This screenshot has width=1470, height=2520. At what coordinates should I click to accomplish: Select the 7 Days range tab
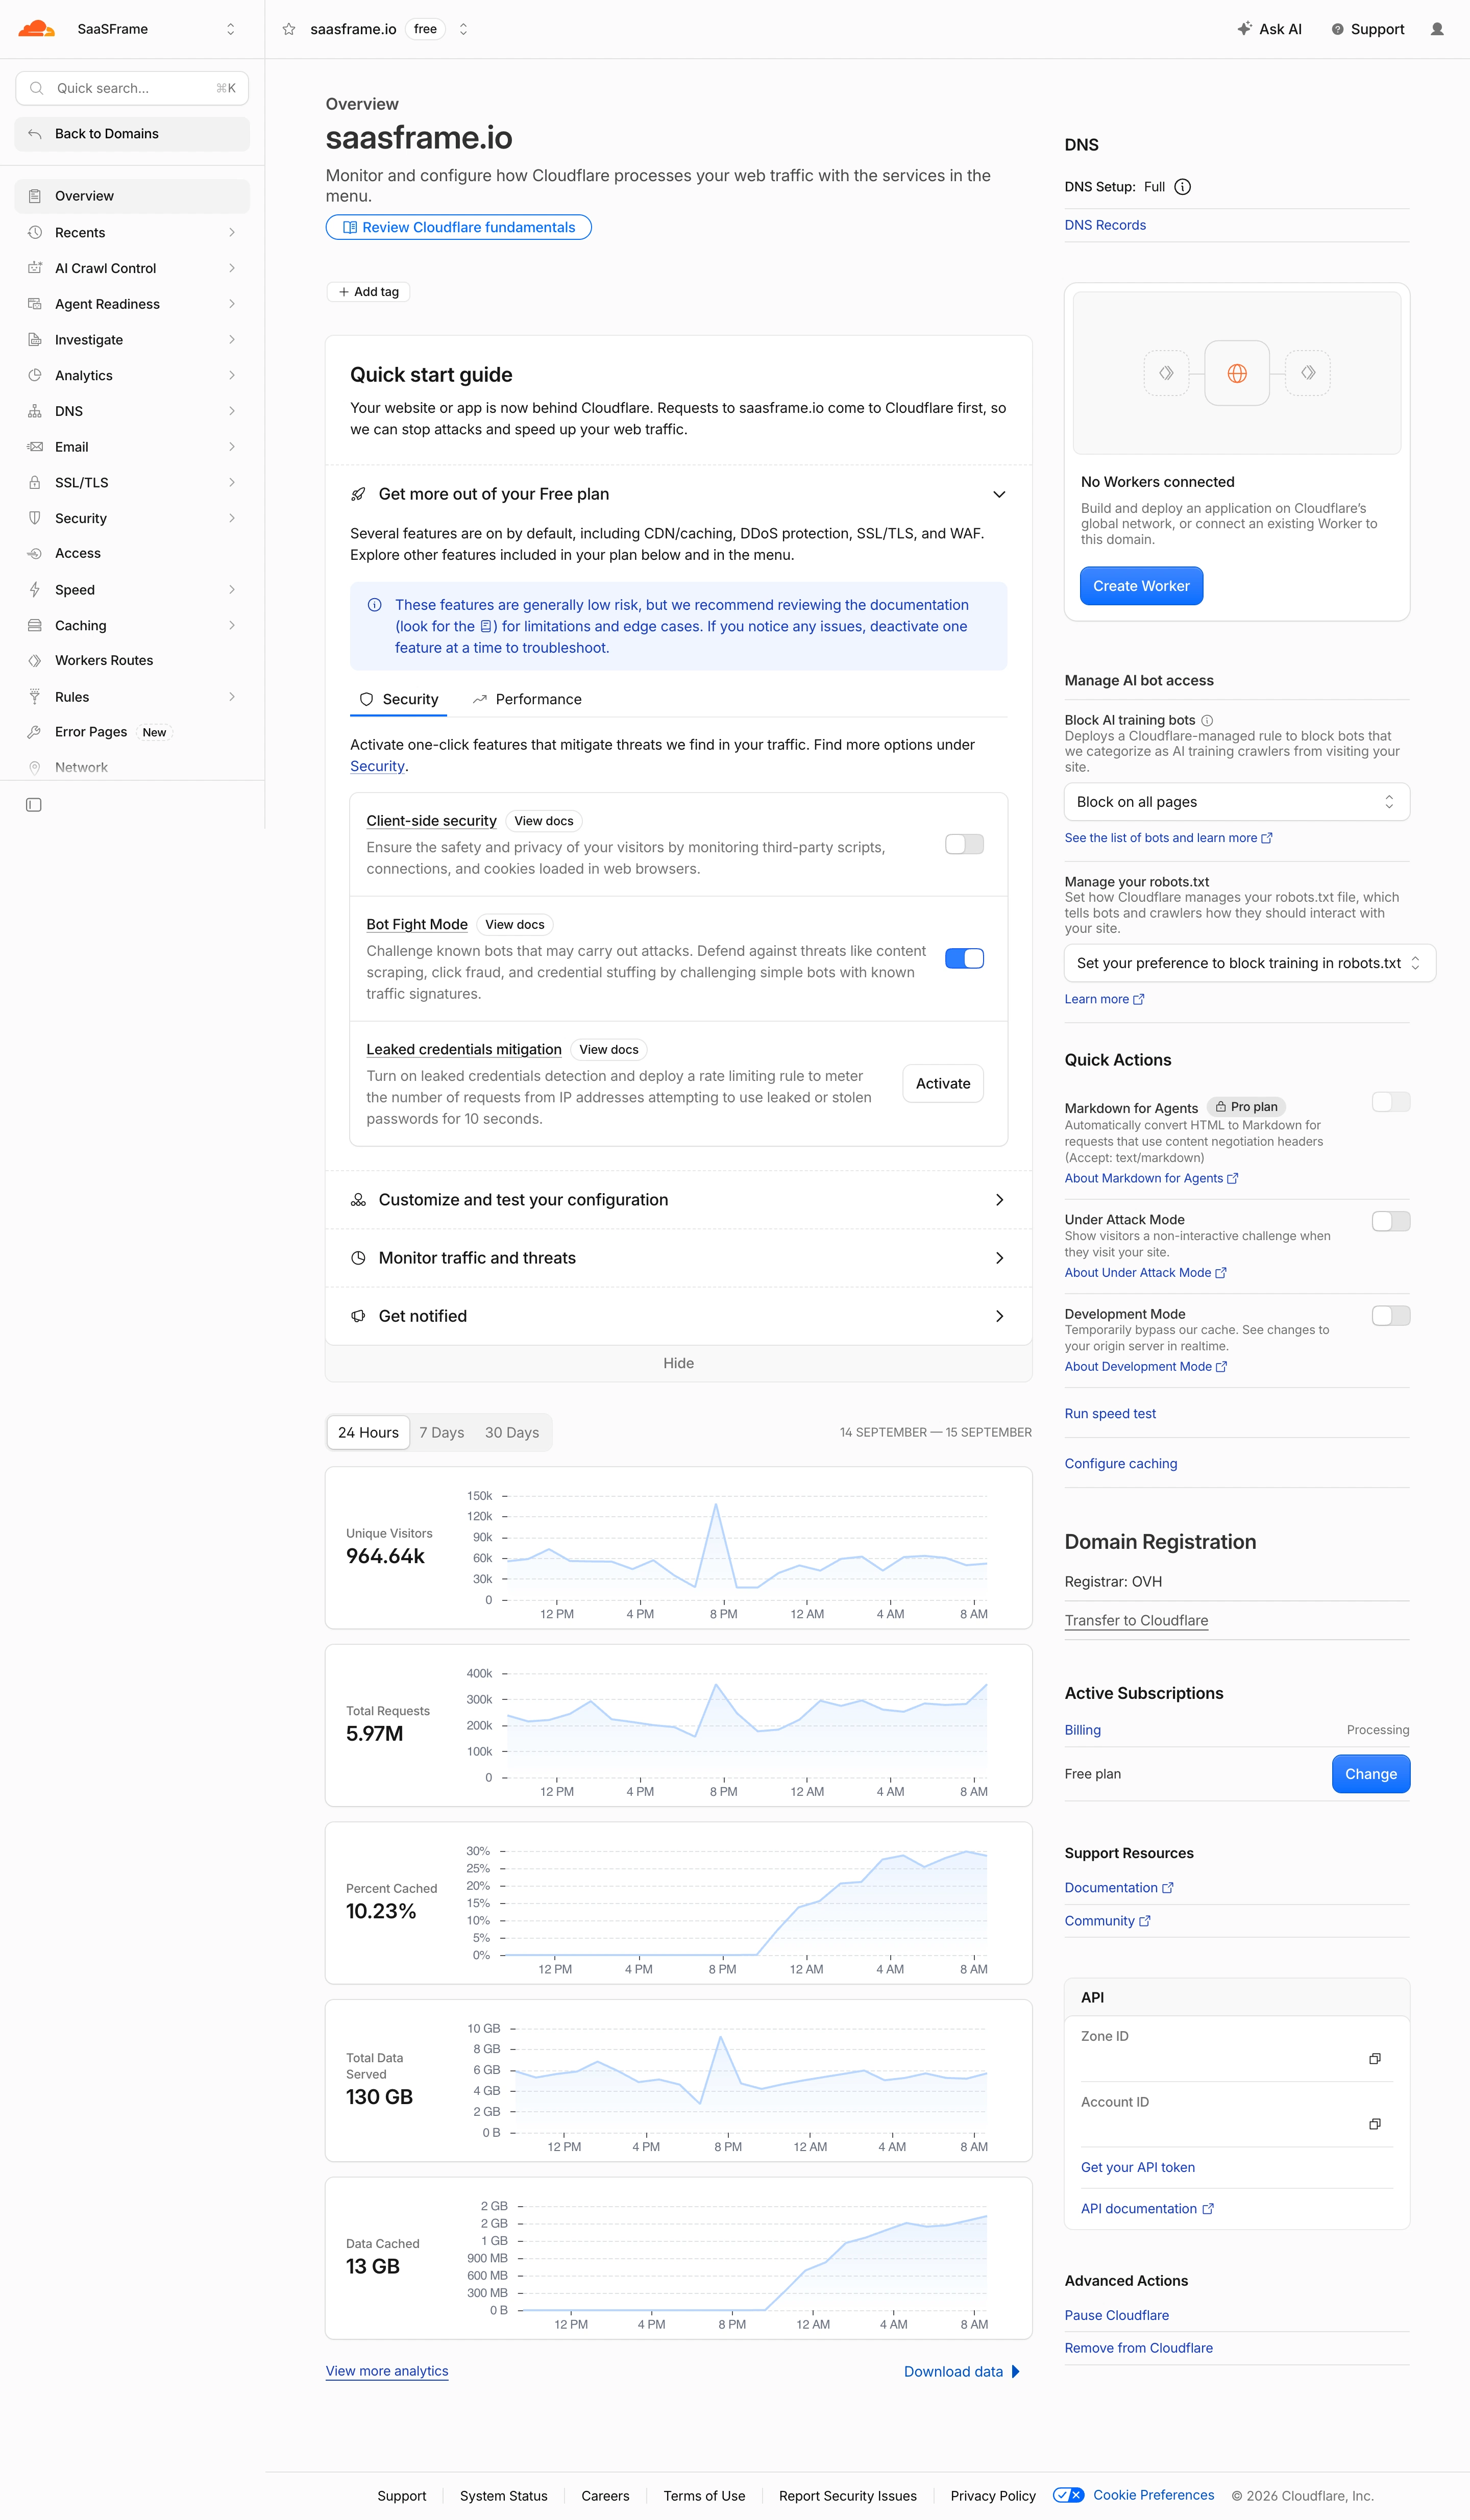441,1432
